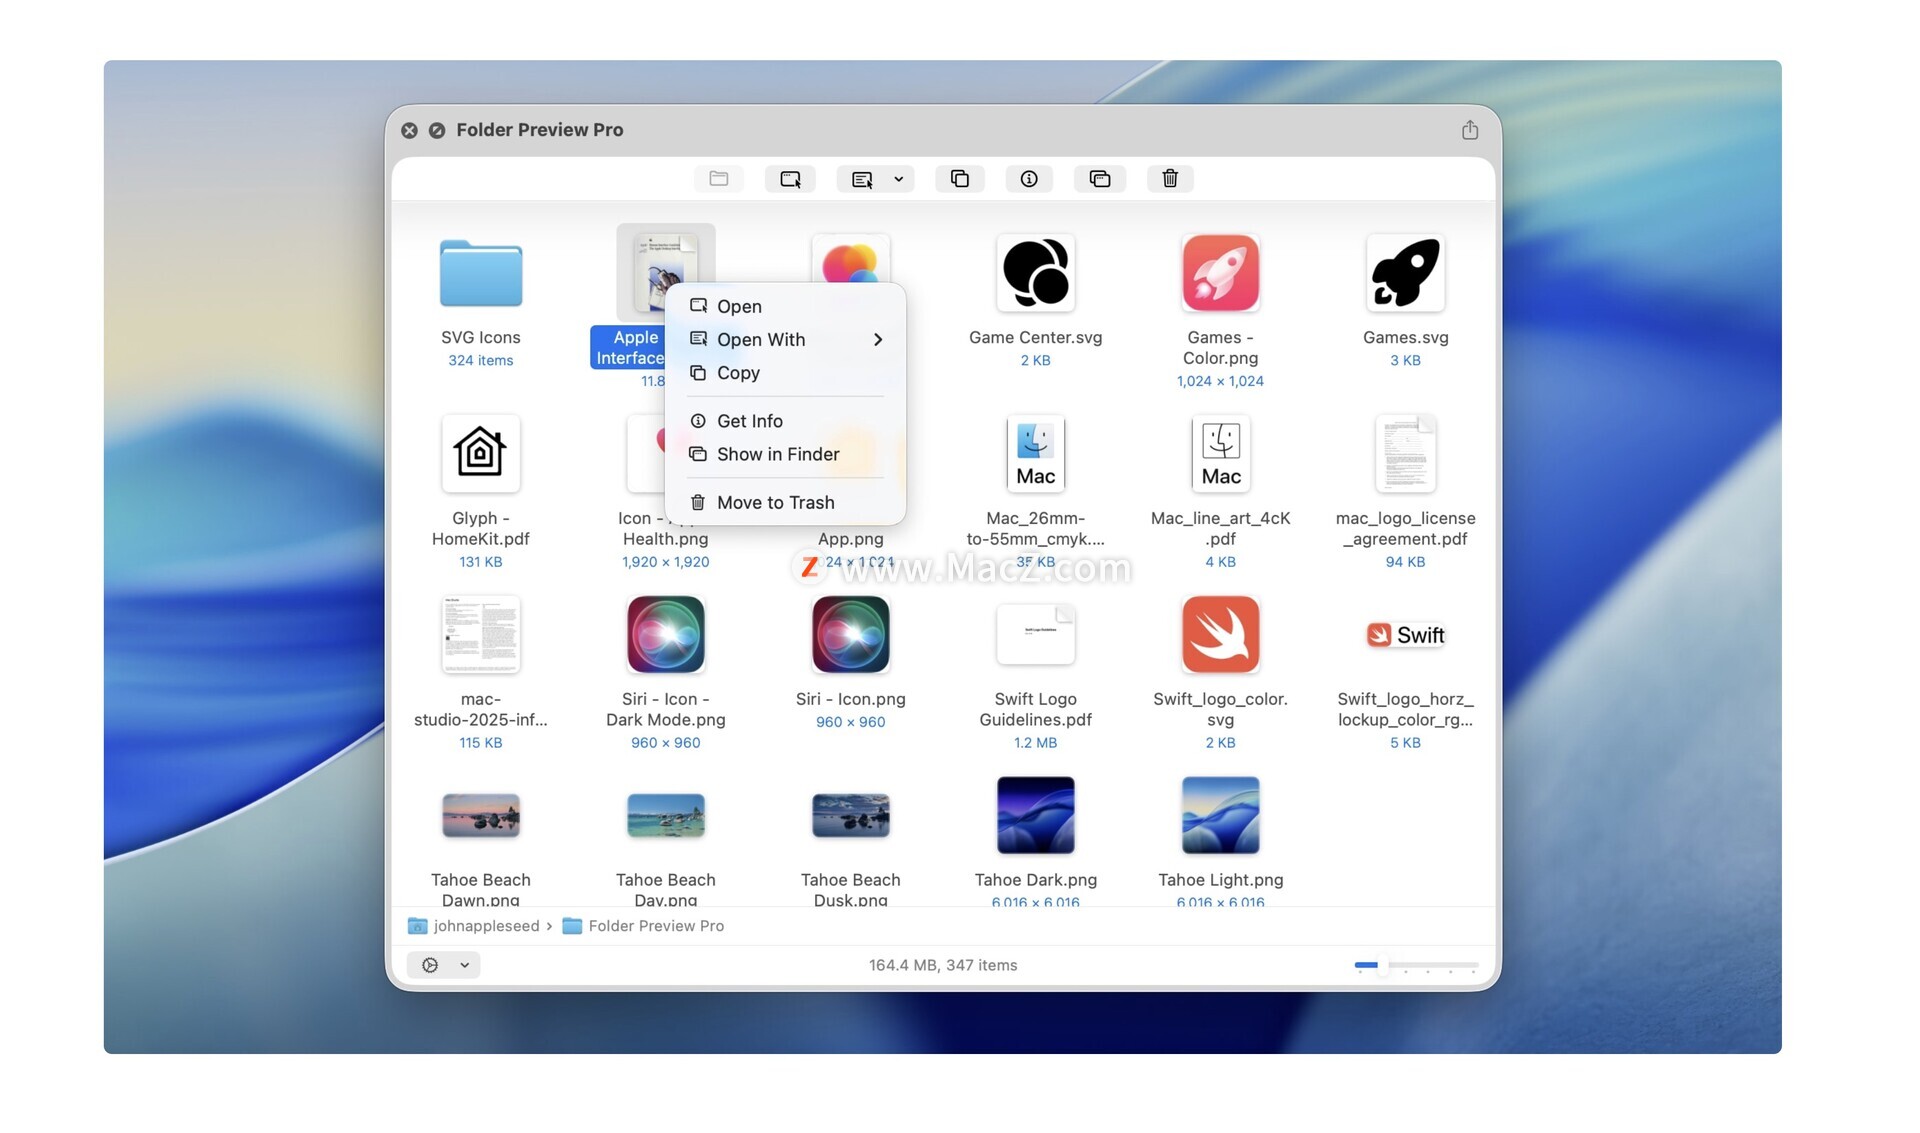Select the Mac_line_art_4cK.pdf icon
Screen dimensions: 1920x1133
pos(1221,453)
